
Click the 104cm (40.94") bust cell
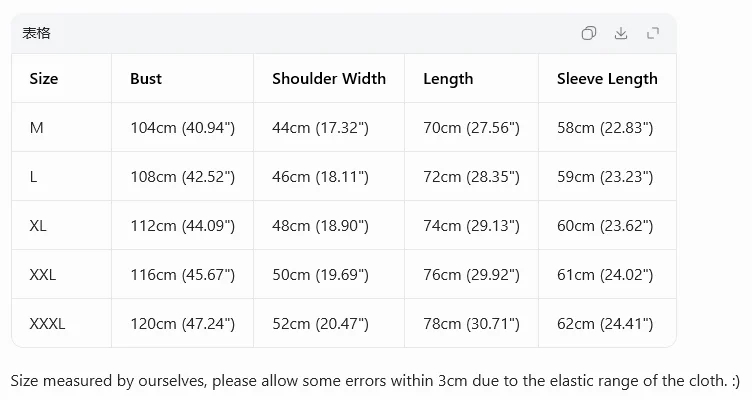(183, 128)
